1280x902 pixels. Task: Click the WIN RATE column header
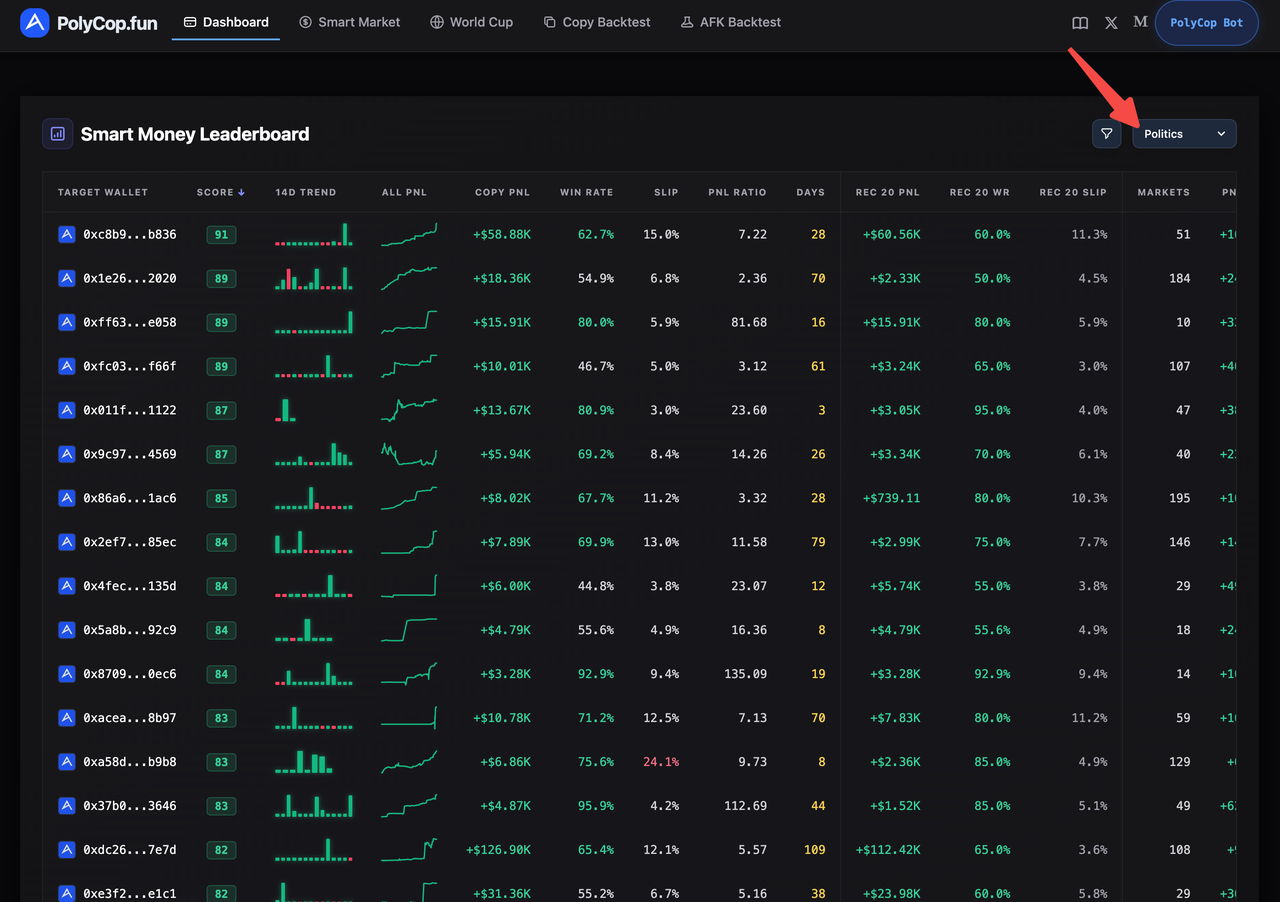(586, 192)
